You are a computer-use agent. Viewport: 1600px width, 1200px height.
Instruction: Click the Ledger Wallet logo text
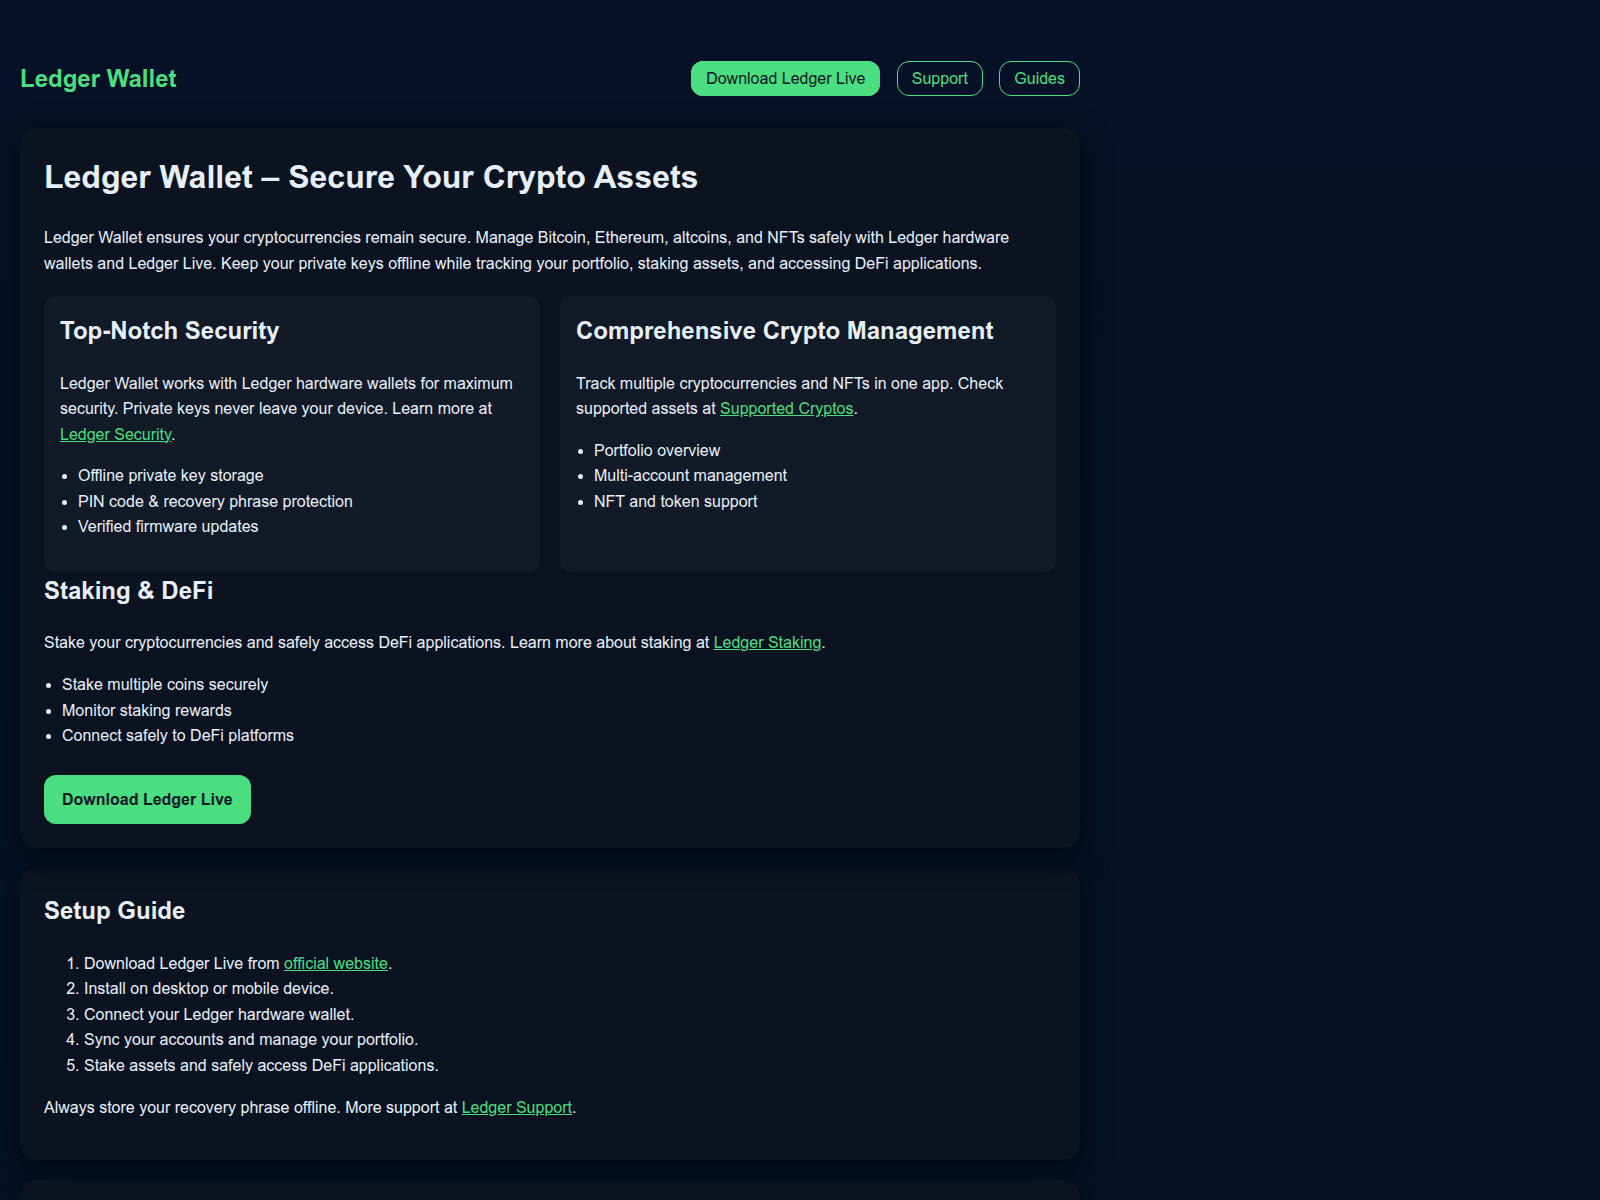pos(98,79)
